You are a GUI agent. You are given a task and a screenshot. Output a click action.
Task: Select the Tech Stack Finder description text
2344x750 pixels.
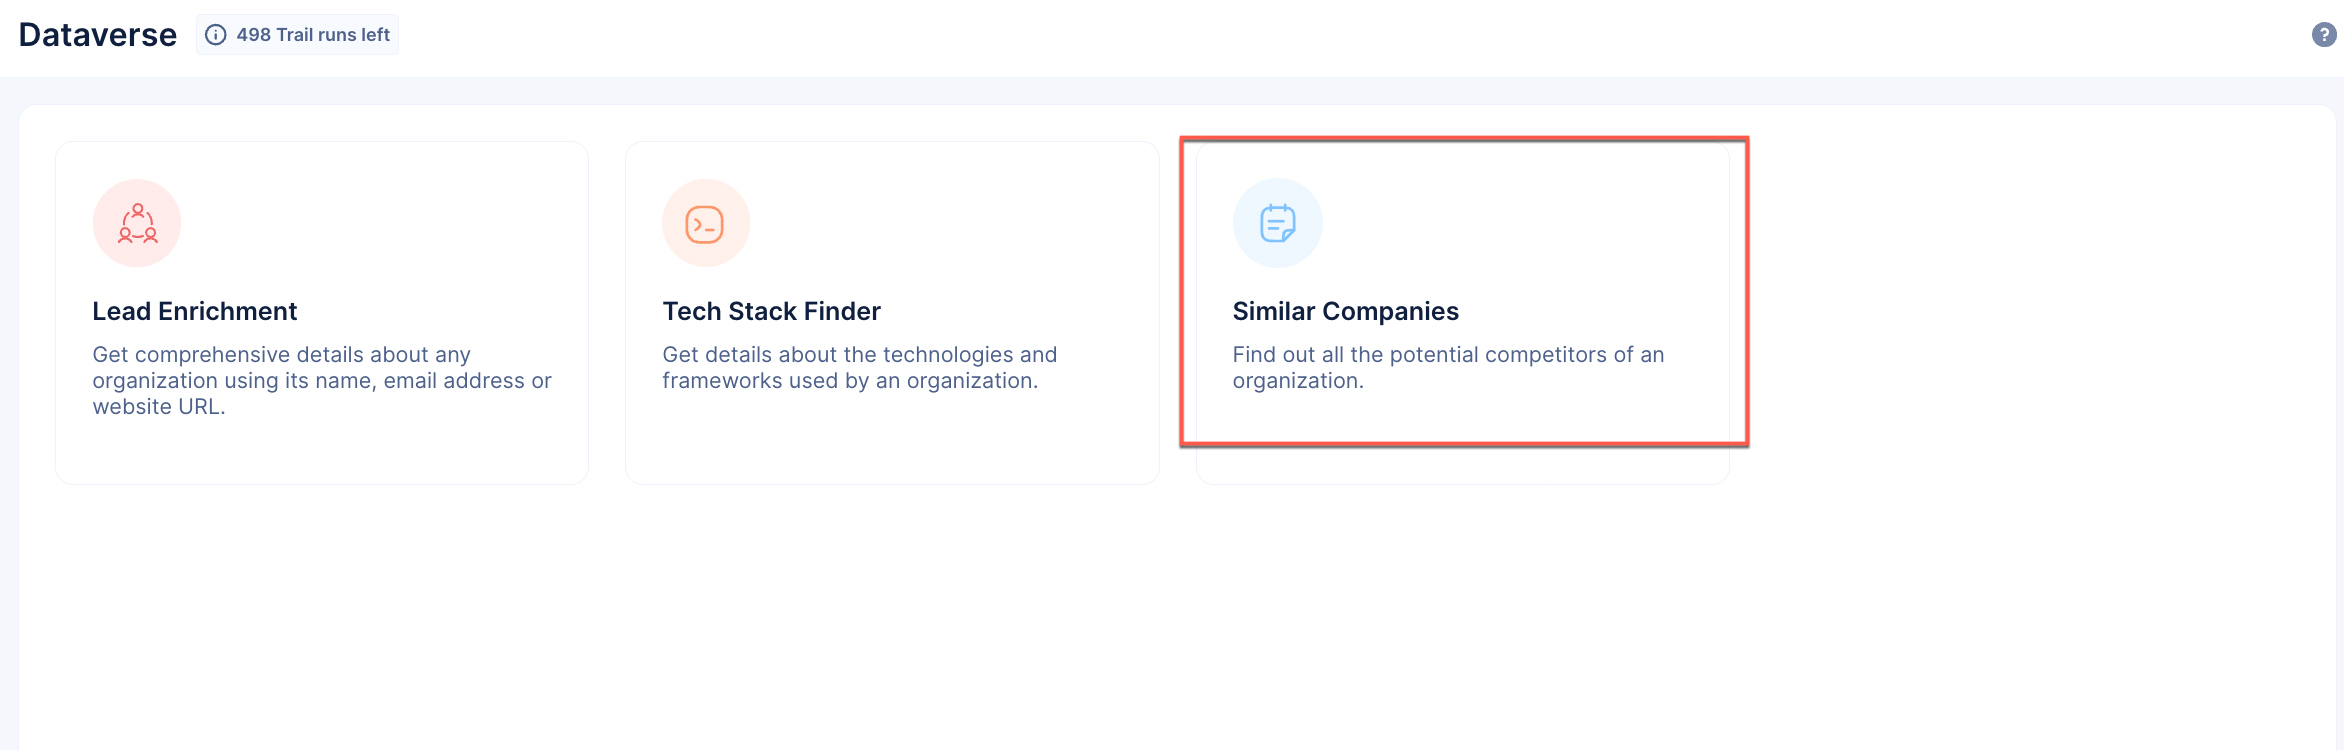[860, 368]
